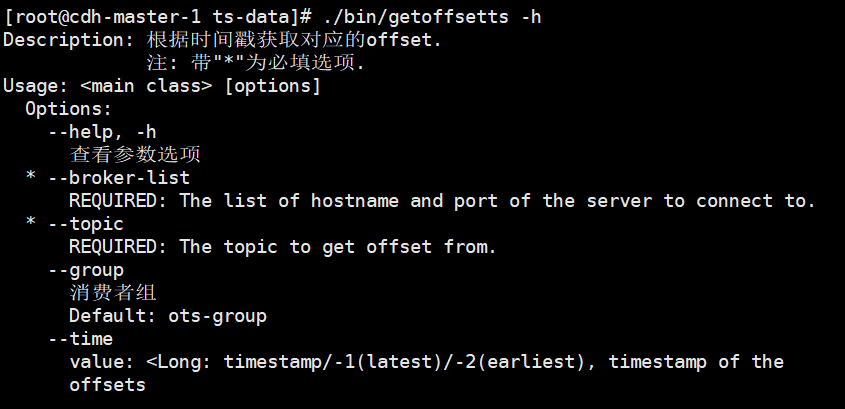Viewport: 845px width, 409px height.
Task: Click the --broker-list option name
Action: [119, 178]
